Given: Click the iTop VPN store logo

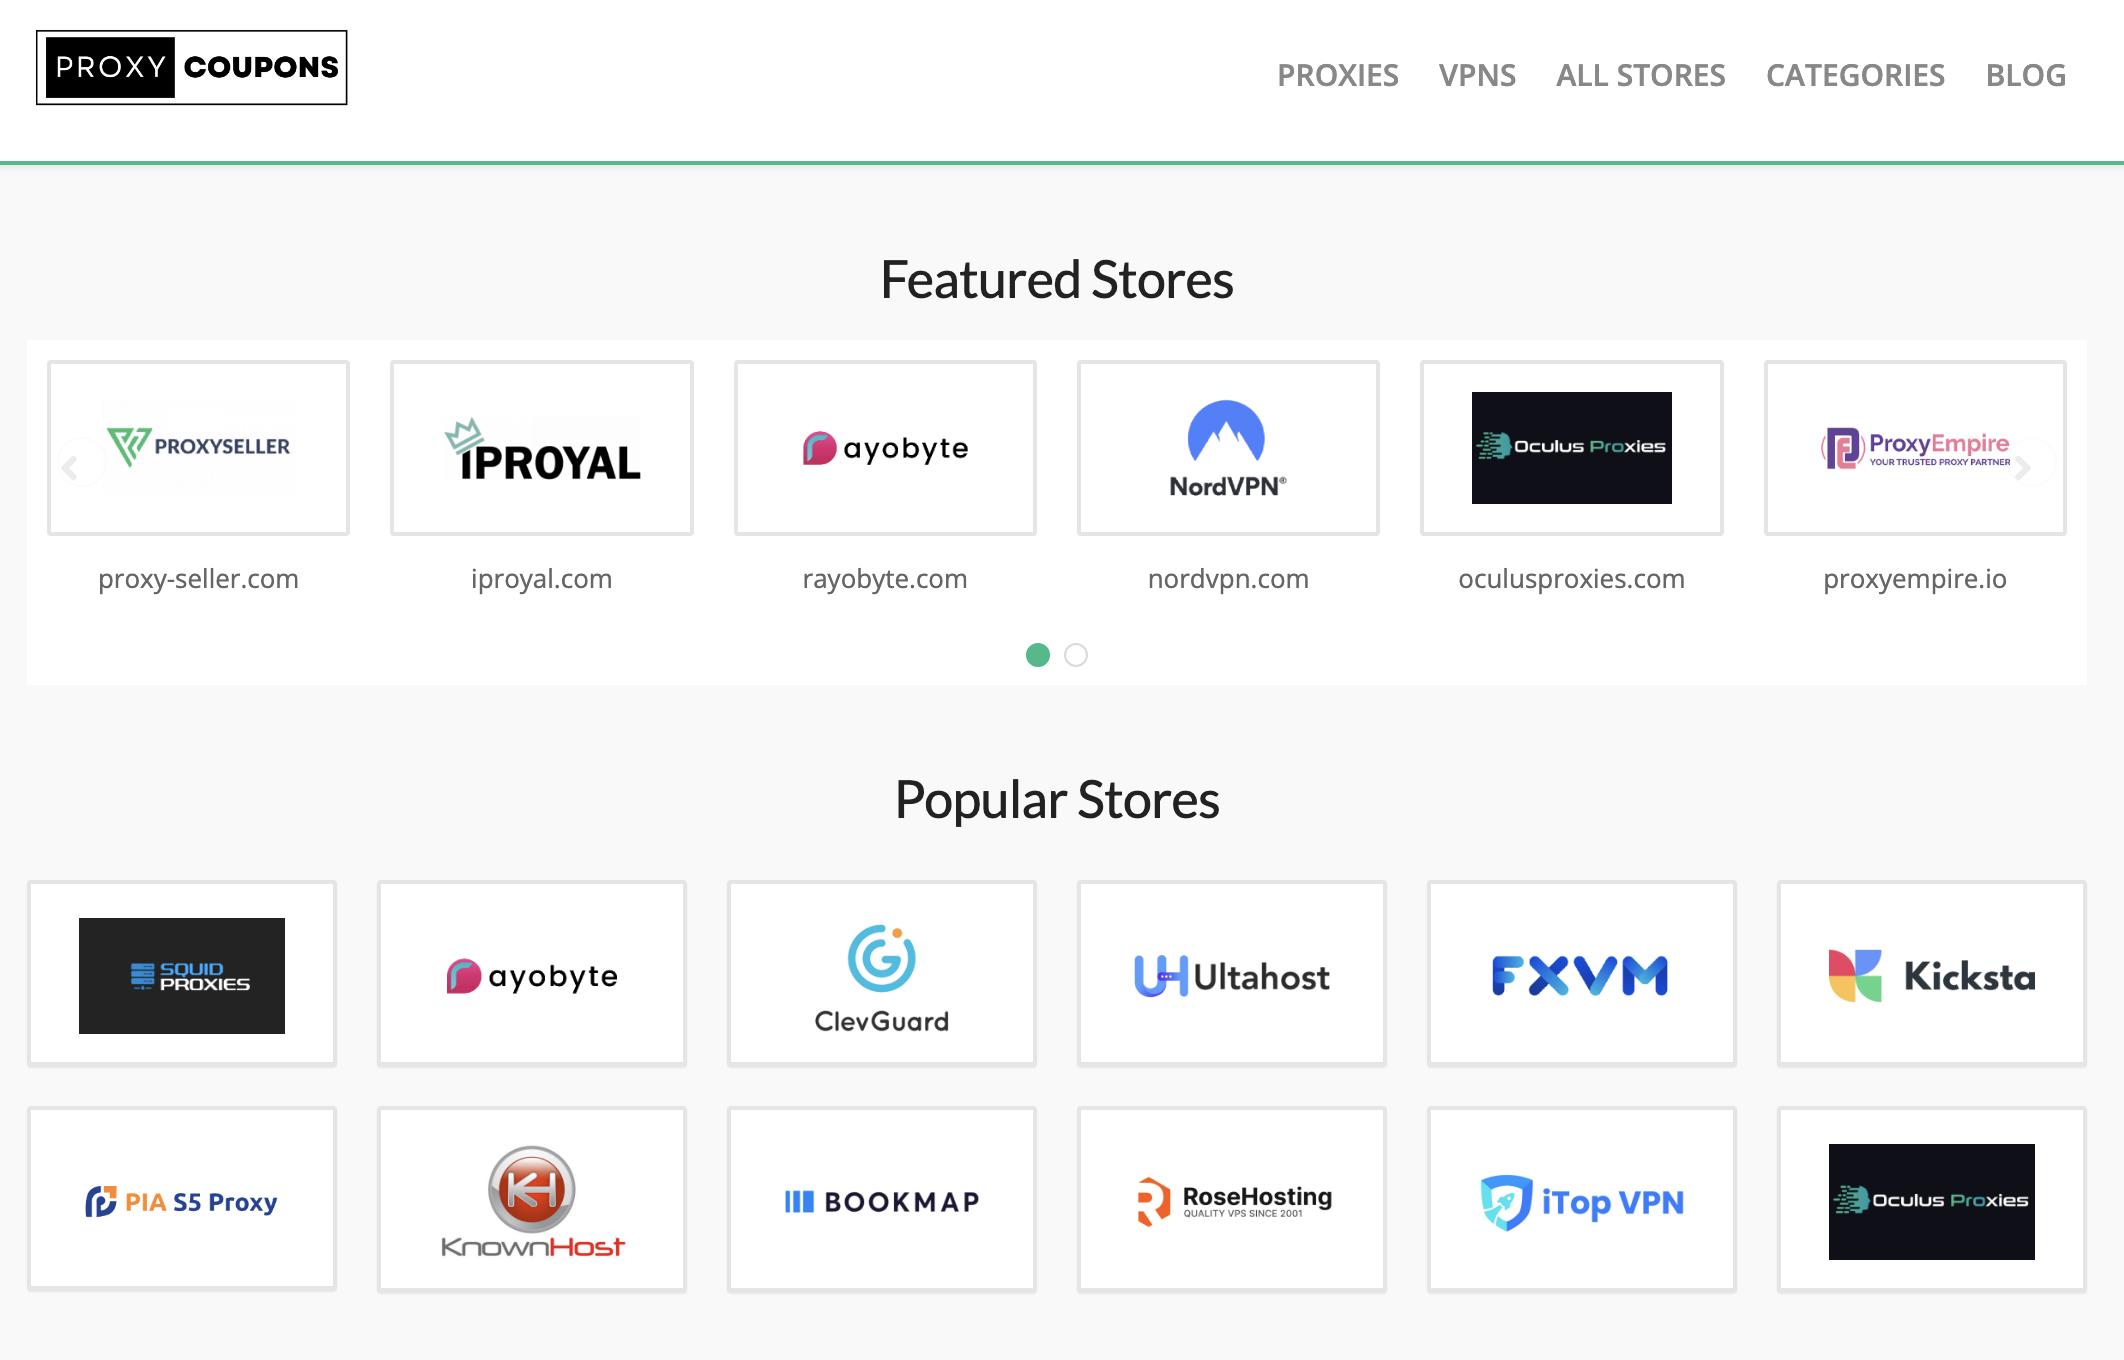Looking at the screenshot, I should pos(1582,1200).
